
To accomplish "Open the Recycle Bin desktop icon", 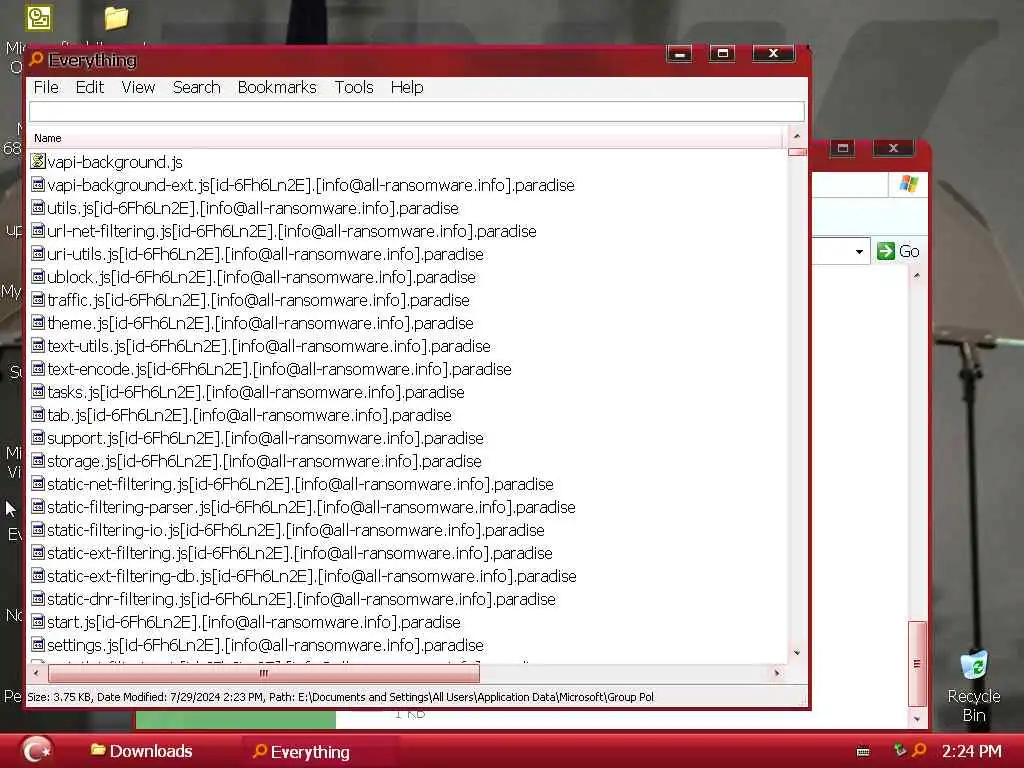I will tap(974, 686).
